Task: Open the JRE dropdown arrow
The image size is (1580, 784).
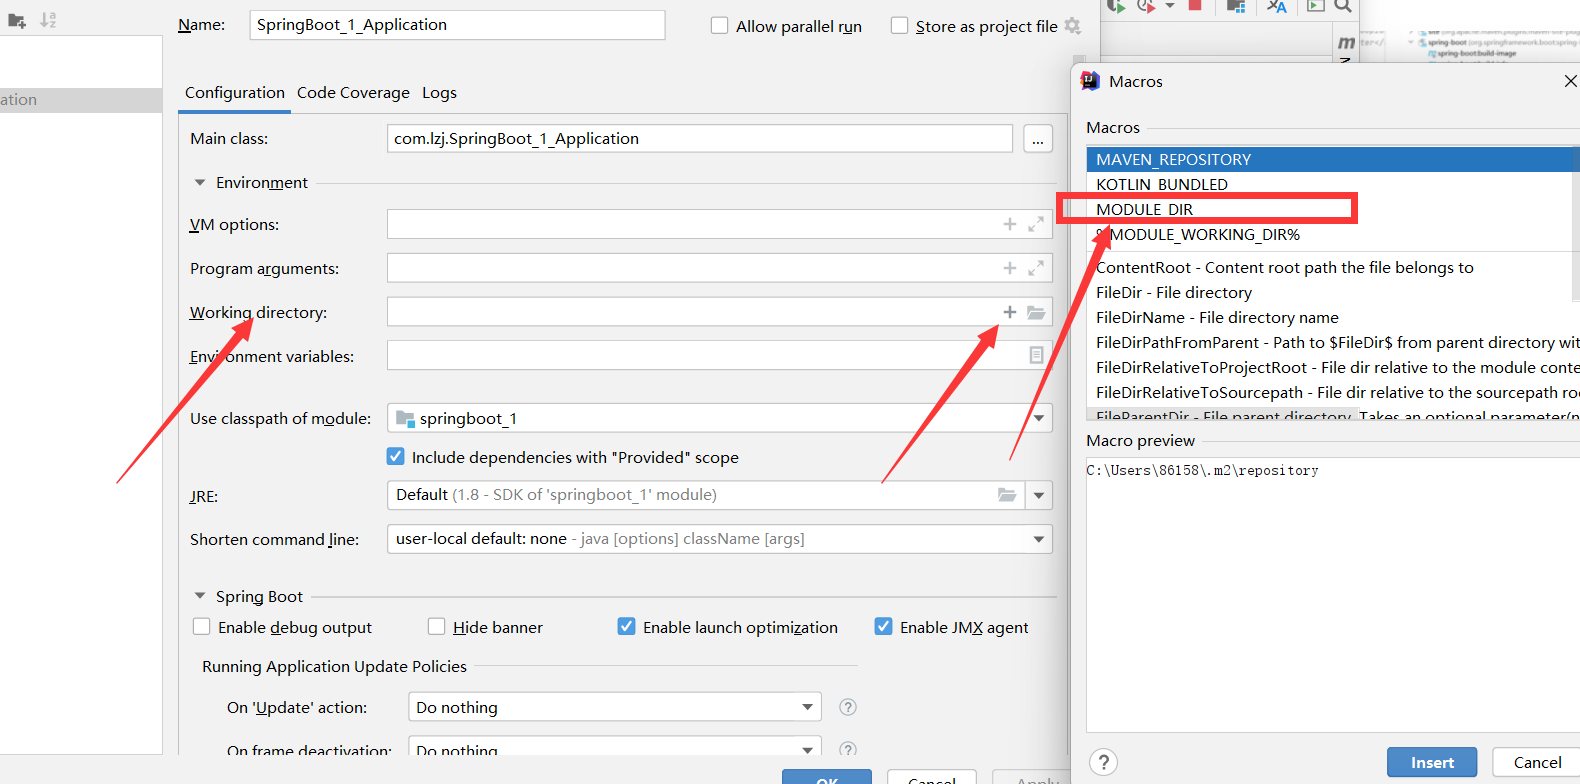Action: click(1039, 495)
